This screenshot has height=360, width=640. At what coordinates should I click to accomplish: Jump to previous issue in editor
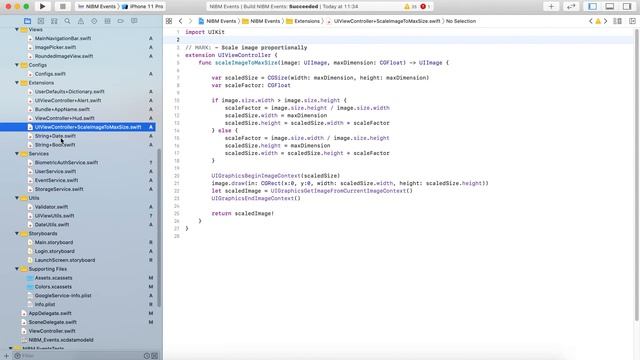click(x=591, y=21)
